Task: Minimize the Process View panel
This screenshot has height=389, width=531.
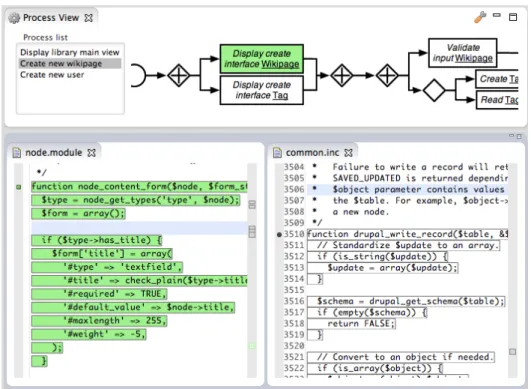Action: [497, 15]
